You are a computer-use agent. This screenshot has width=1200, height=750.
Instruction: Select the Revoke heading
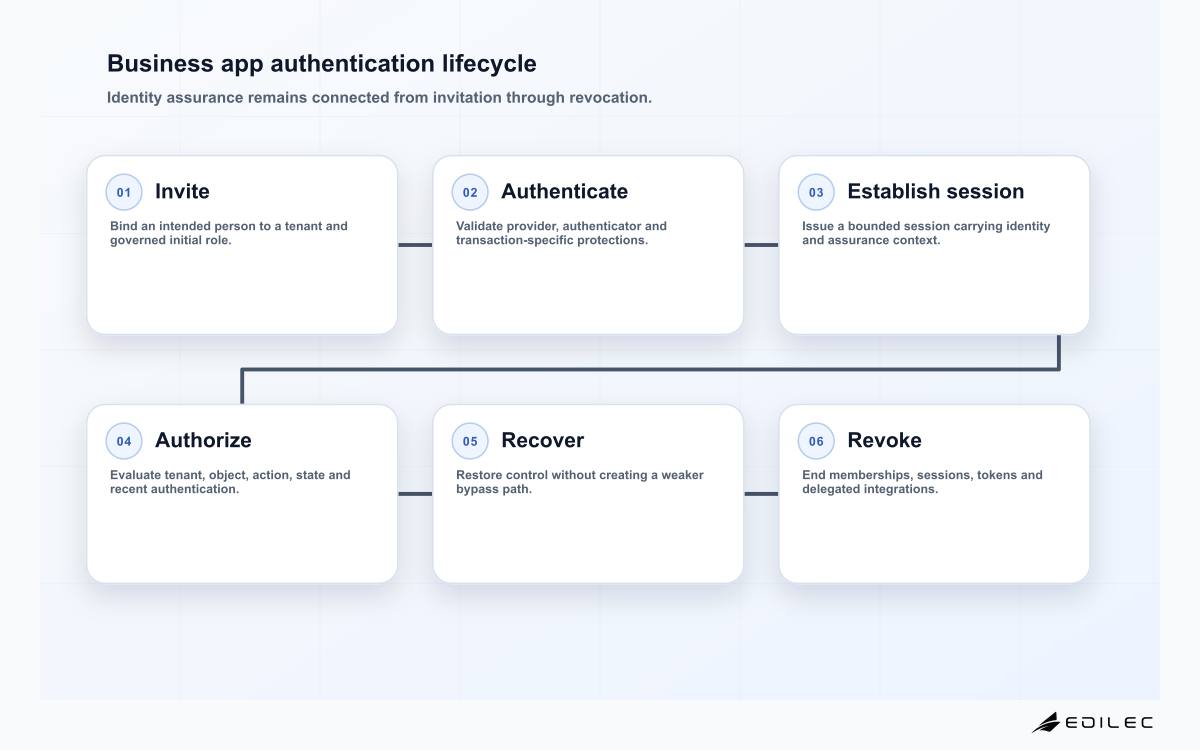(x=884, y=440)
